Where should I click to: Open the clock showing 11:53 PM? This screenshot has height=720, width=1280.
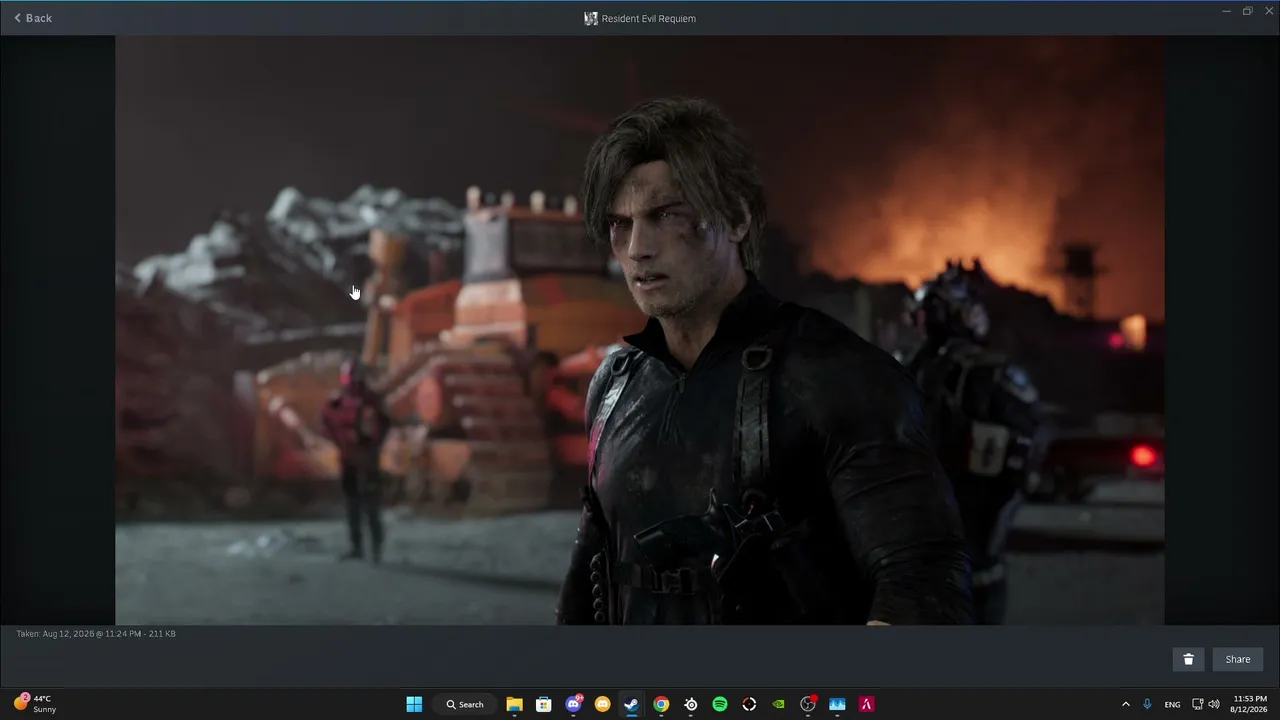(x=1250, y=704)
